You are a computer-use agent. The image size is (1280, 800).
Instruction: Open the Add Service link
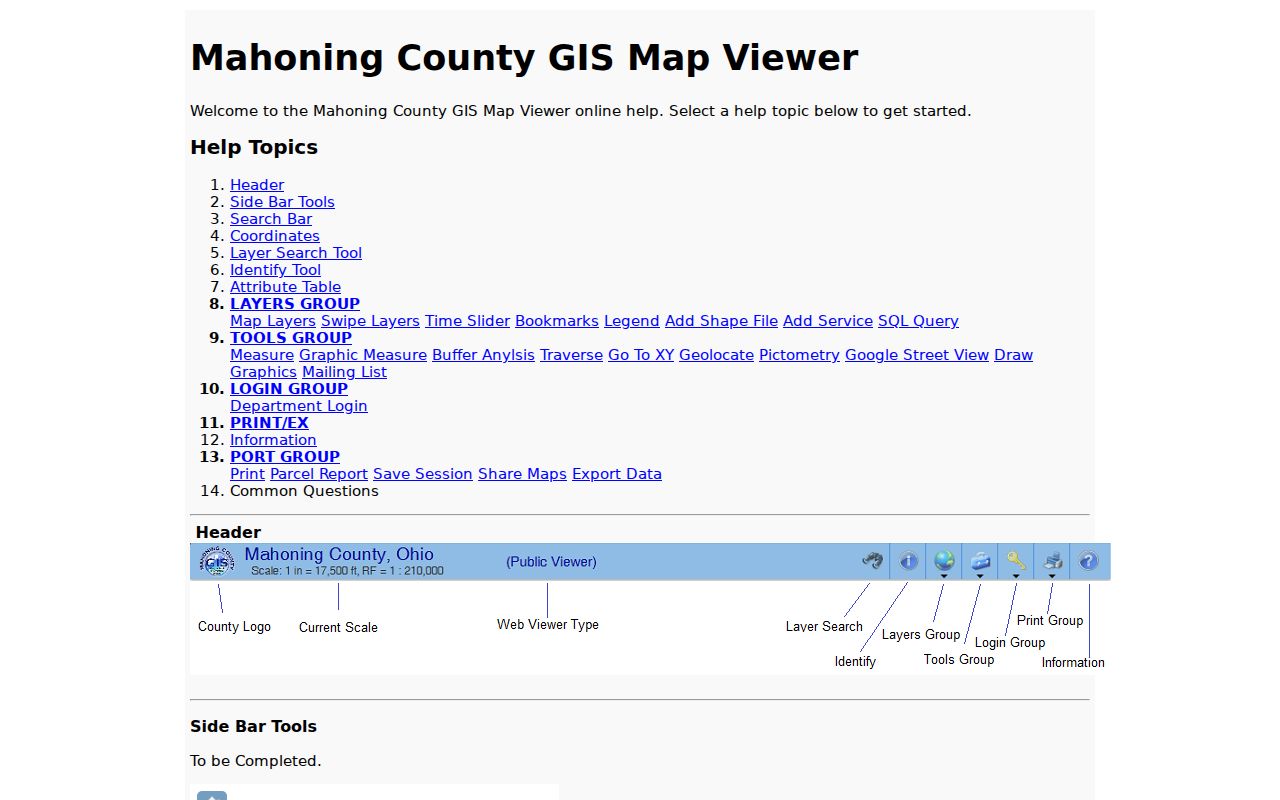coord(828,321)
